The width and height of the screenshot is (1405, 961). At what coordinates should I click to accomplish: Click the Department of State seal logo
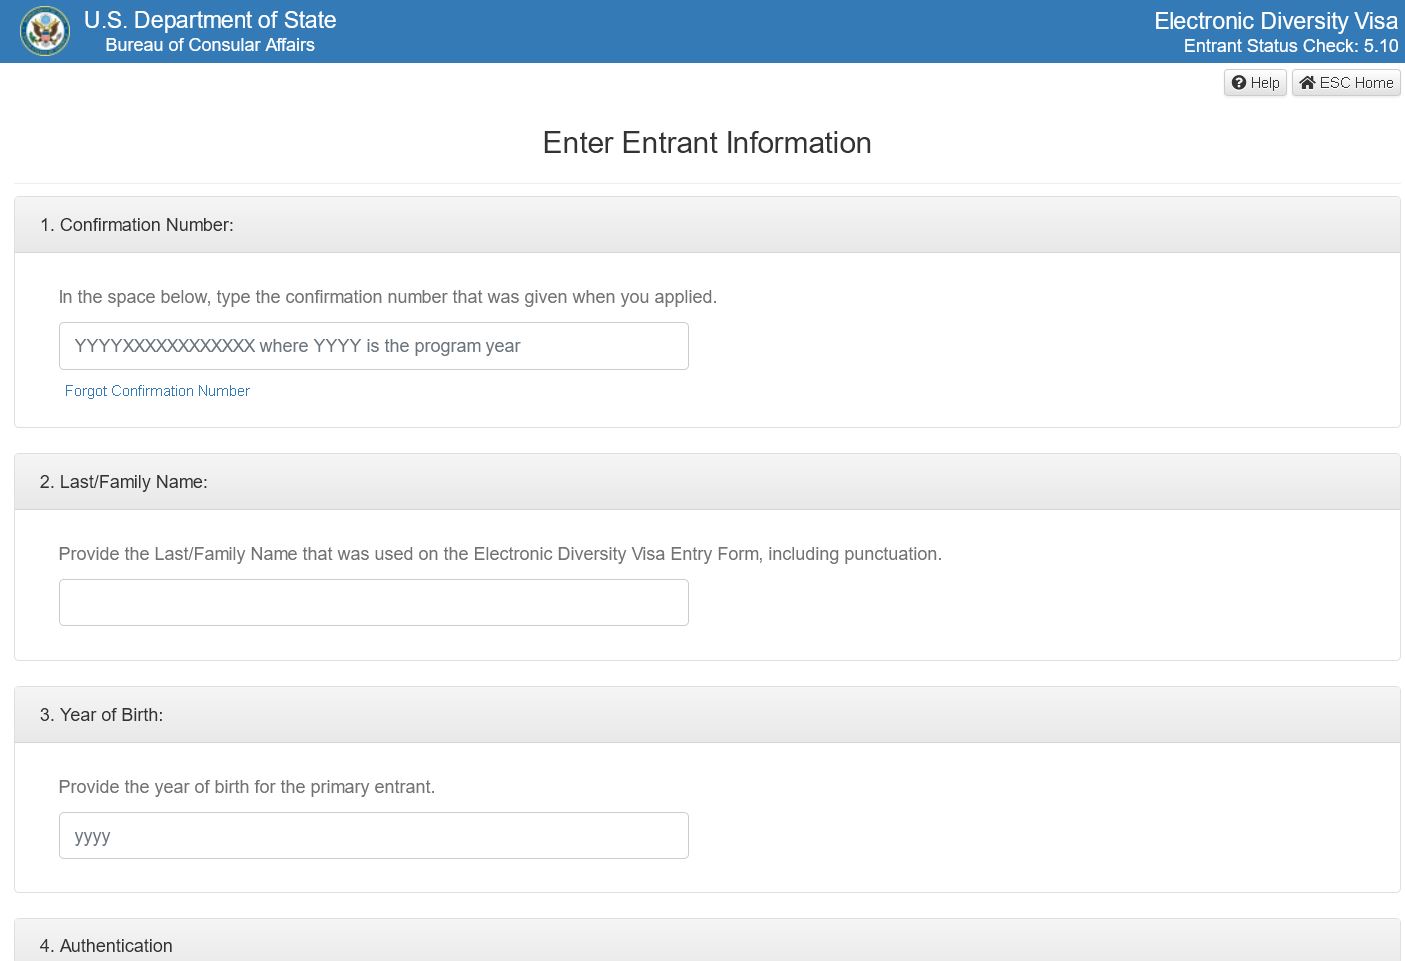coord(45,31)
